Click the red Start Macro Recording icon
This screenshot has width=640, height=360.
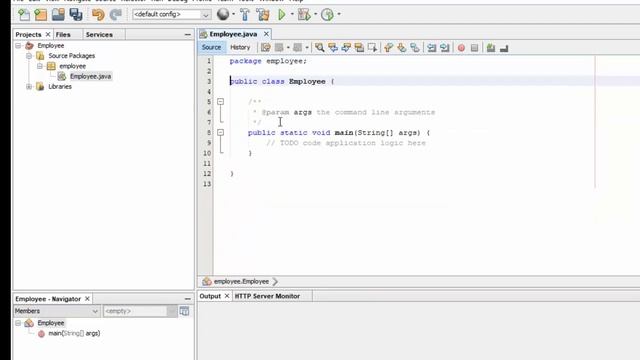click(x=461, y=48)
